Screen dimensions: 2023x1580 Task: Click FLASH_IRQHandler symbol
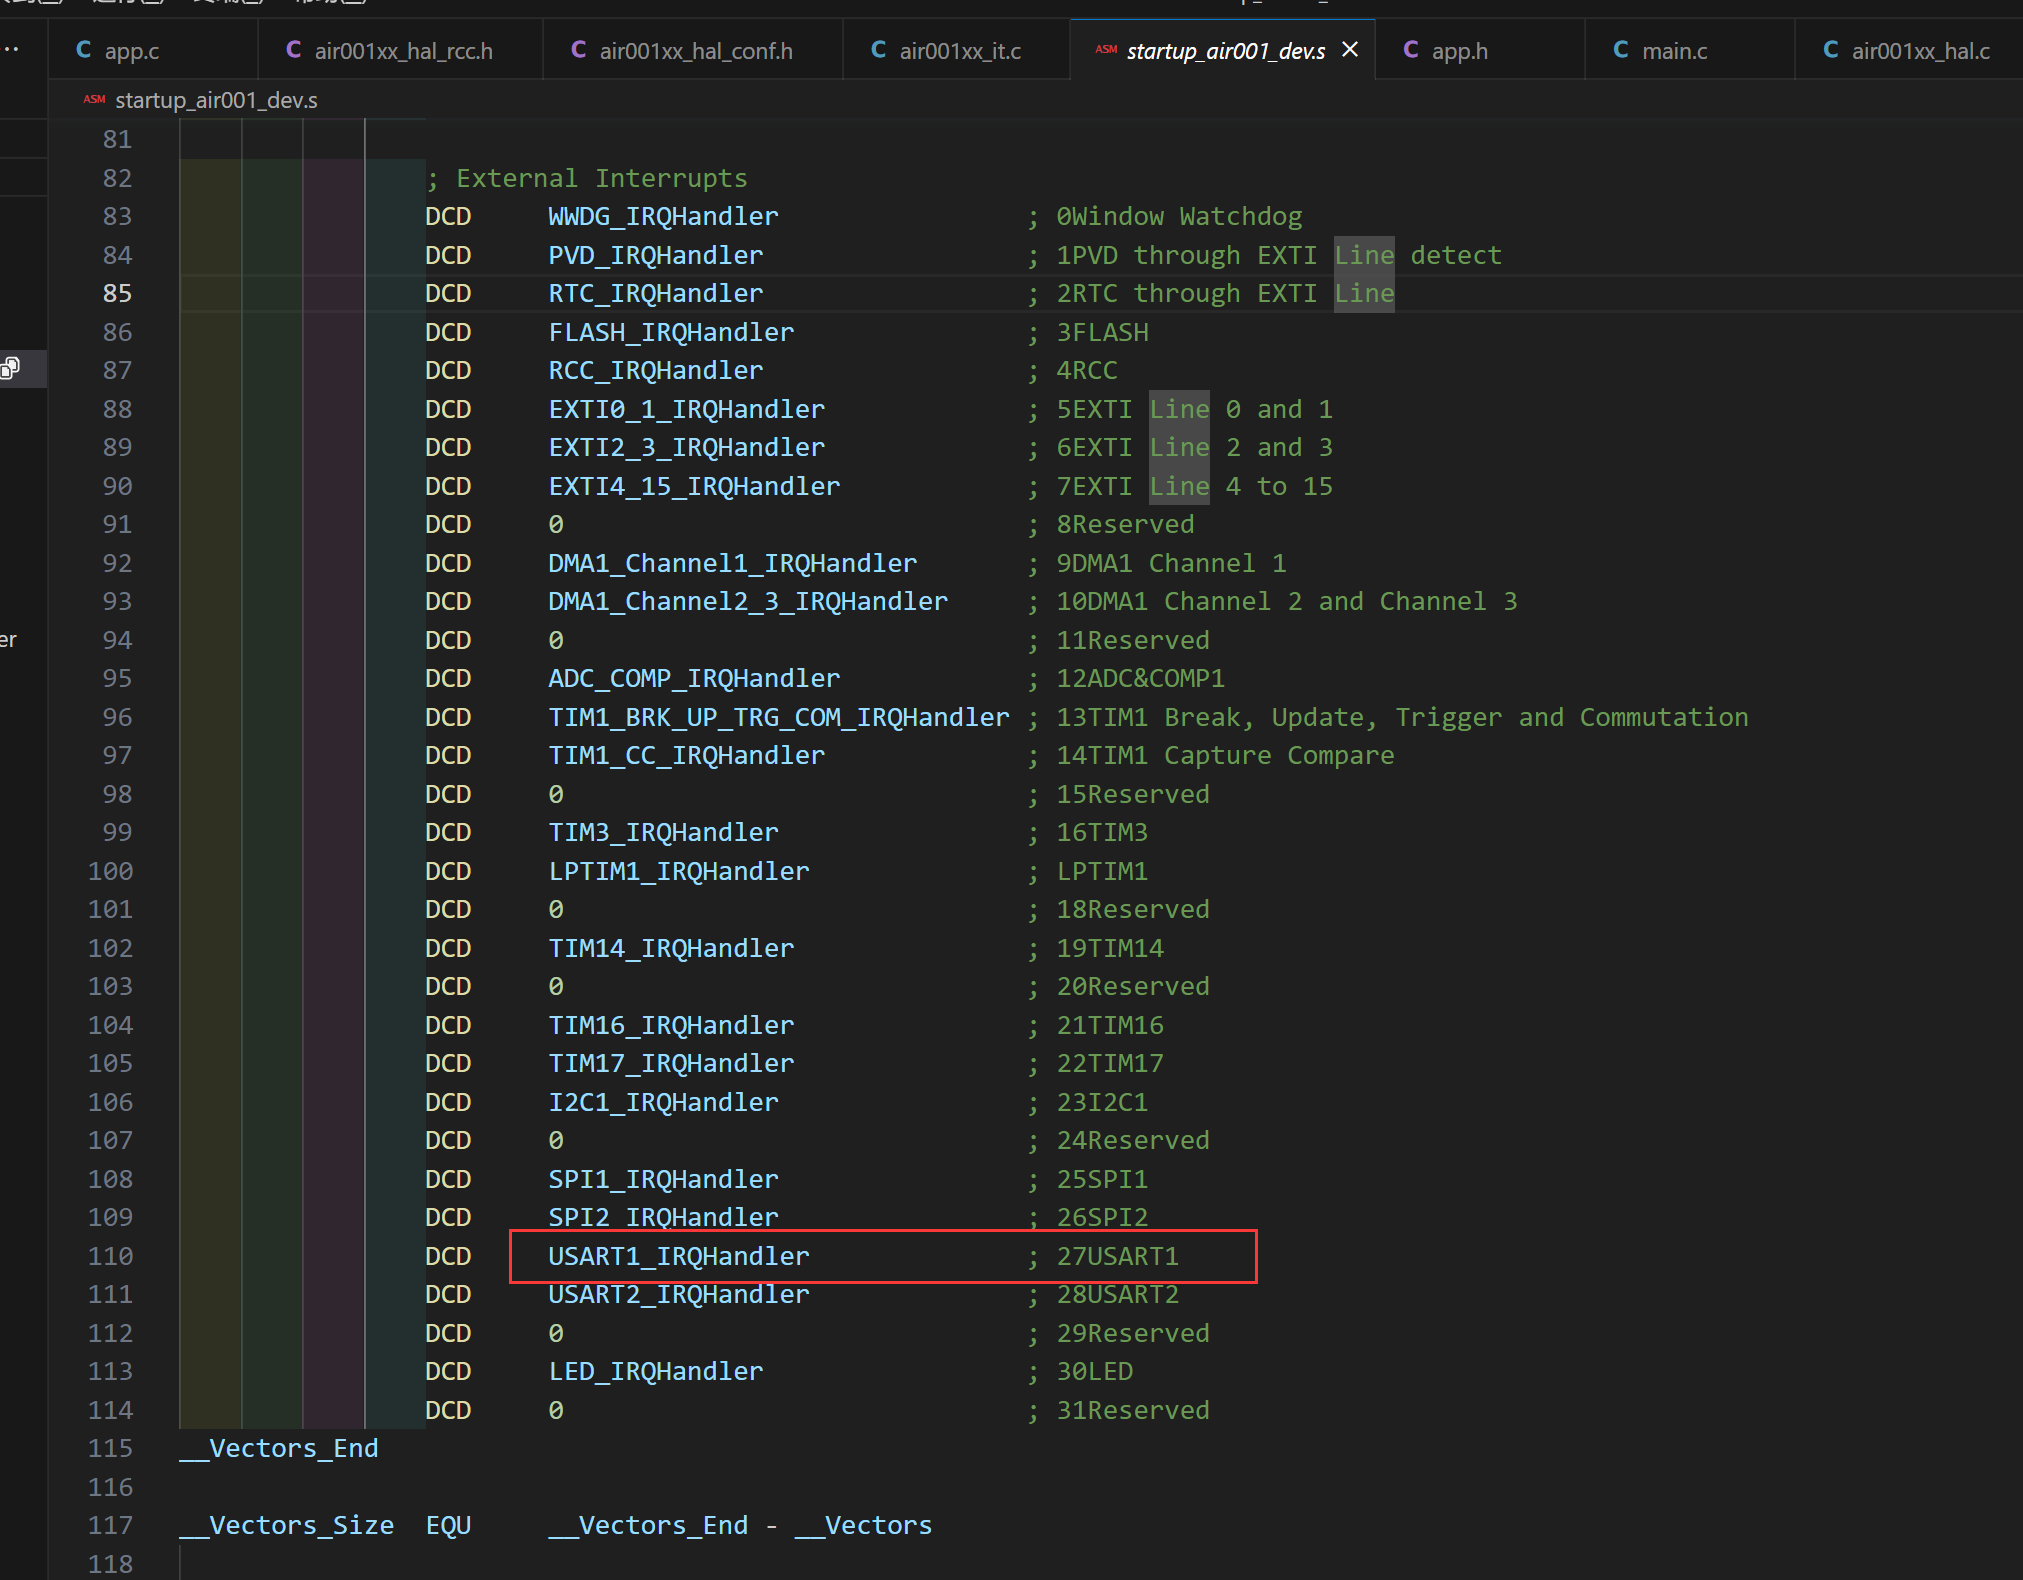click(x=671, y=333)
